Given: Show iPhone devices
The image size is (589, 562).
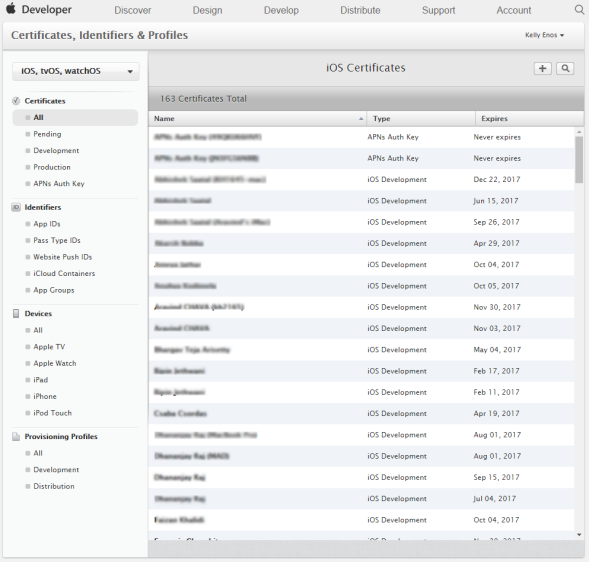Looking at the screenshot, I should pyautogui.click(x=45, y=396).
